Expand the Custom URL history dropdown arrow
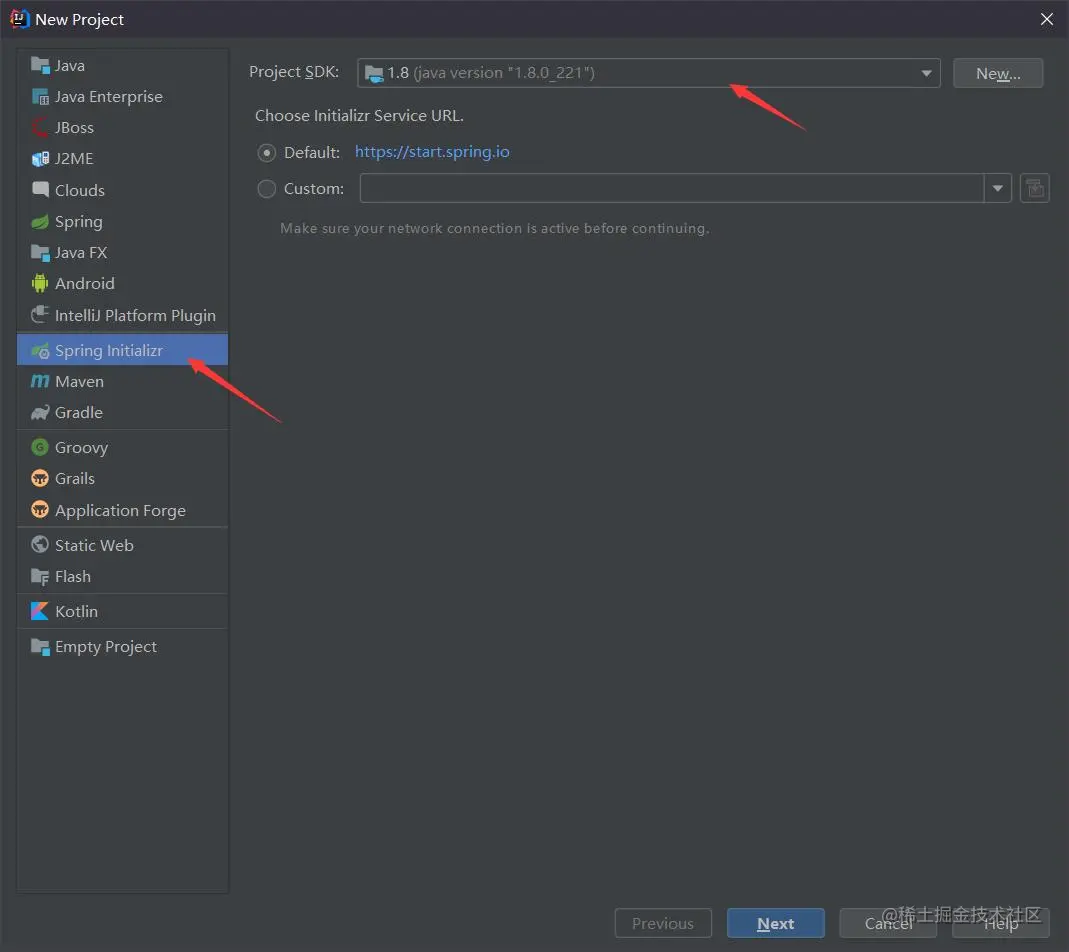The image size is (1069, 952). (x=997, y=188)
